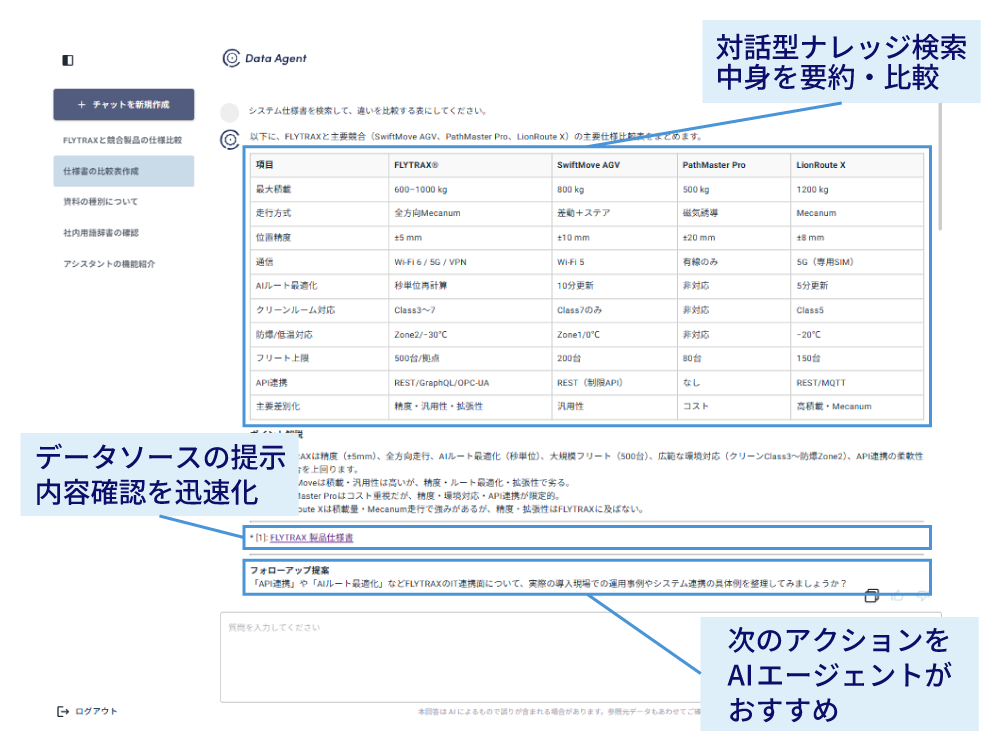The height and width of the screenshot is (755, 1000).
Task: Open the 資料の種別について chat
Action: (101, 202)
